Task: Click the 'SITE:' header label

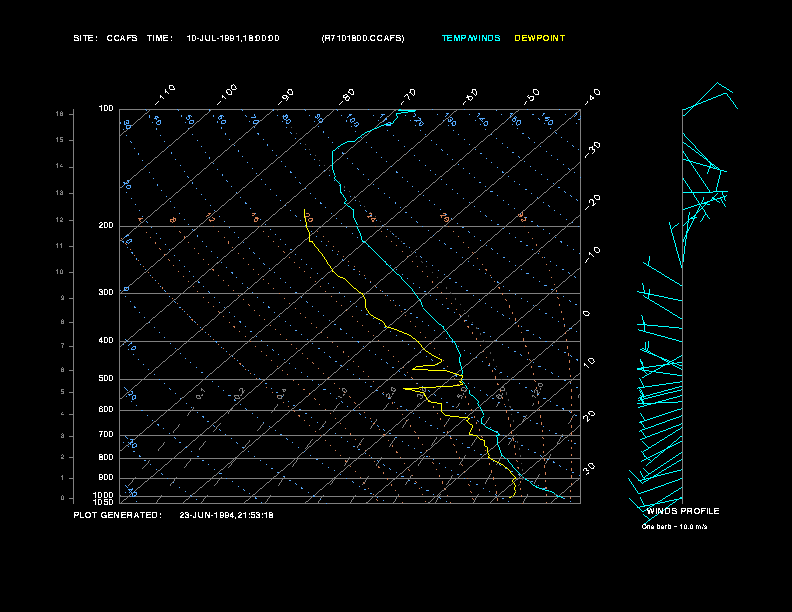Action: (x=85, y=38)
